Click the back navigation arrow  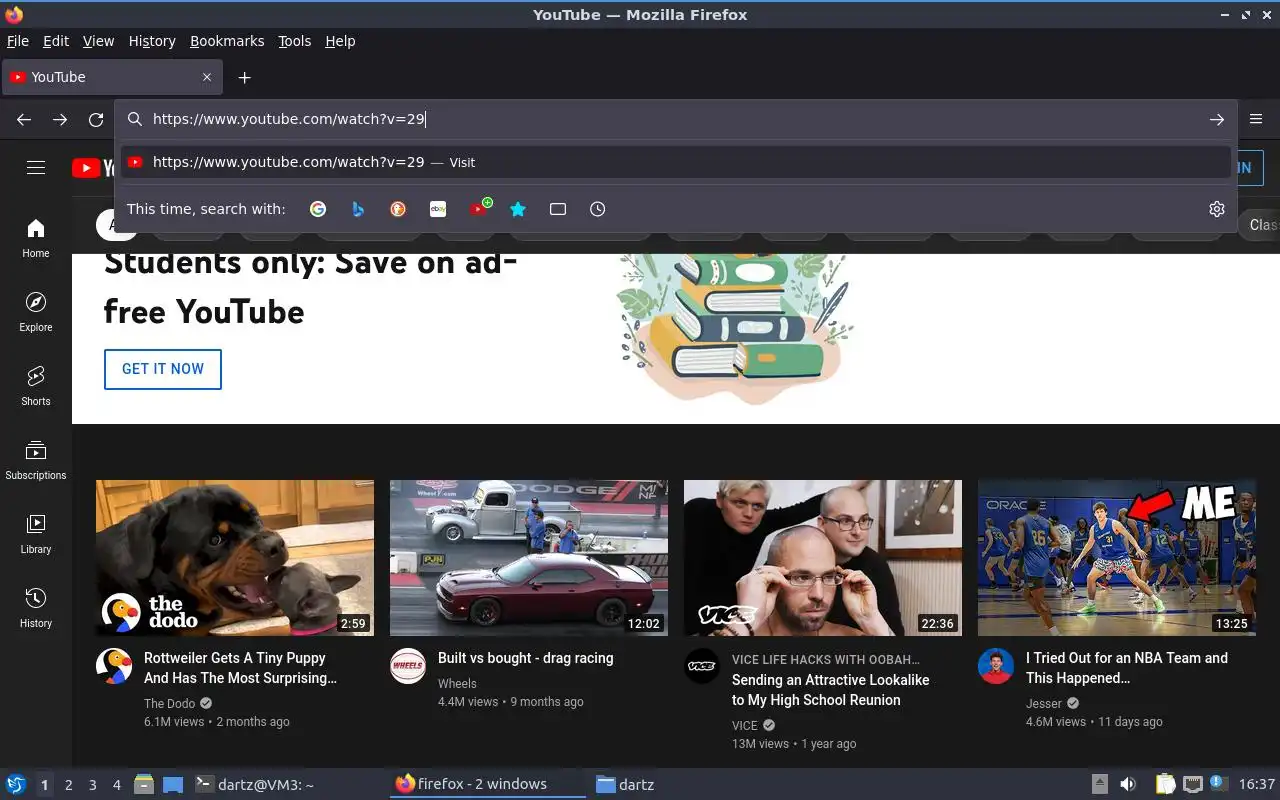coord(24,119)
